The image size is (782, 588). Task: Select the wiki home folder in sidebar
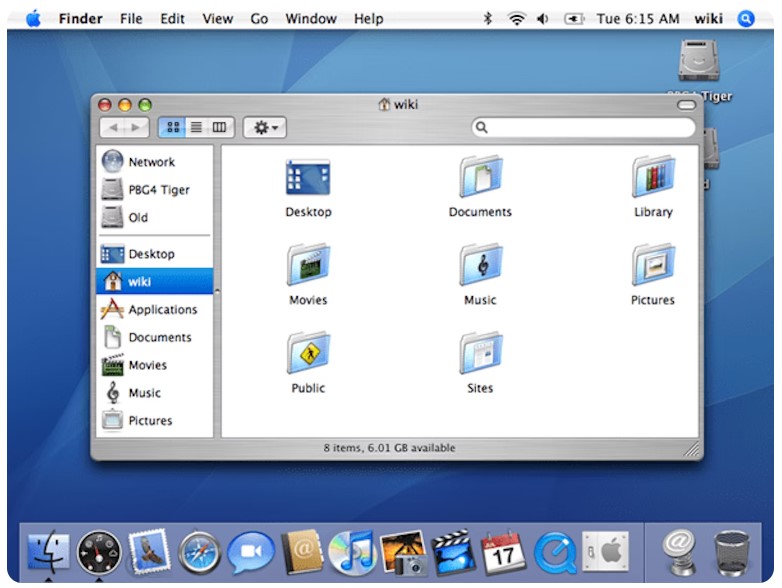(155, 281)
